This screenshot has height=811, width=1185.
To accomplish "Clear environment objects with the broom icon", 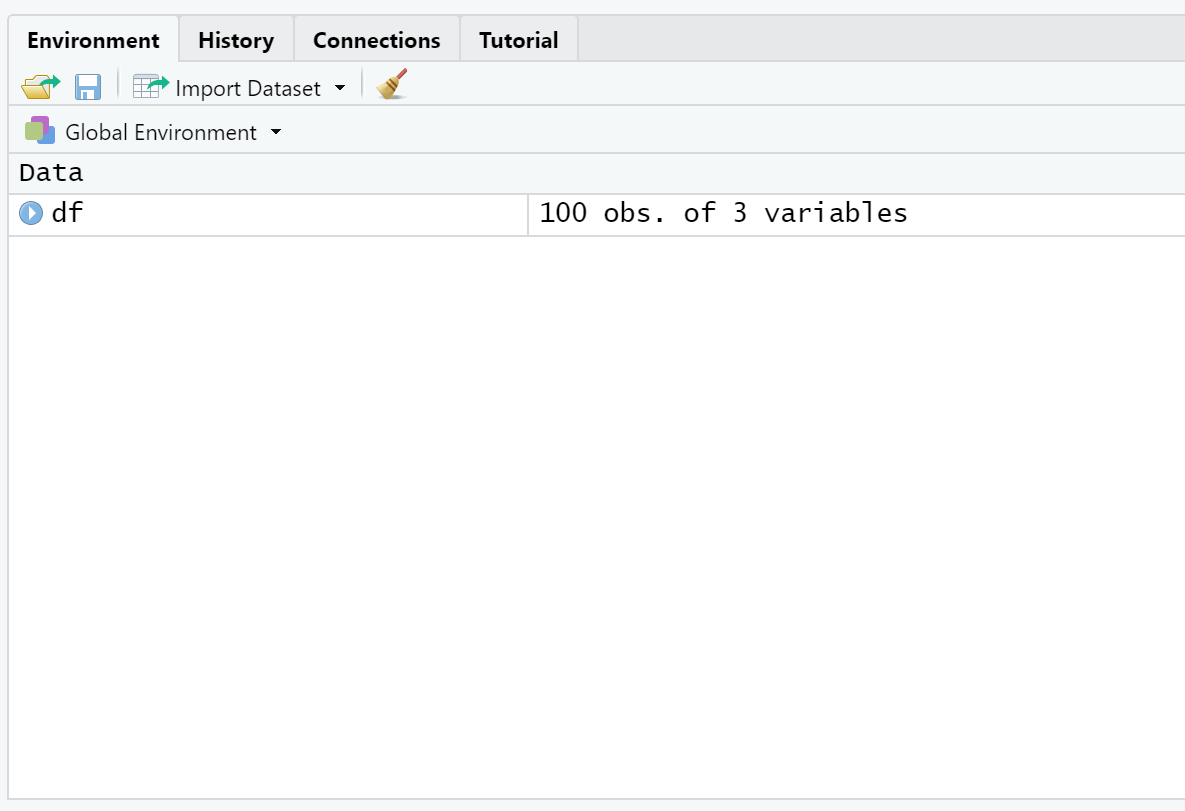I will [391, 84].
